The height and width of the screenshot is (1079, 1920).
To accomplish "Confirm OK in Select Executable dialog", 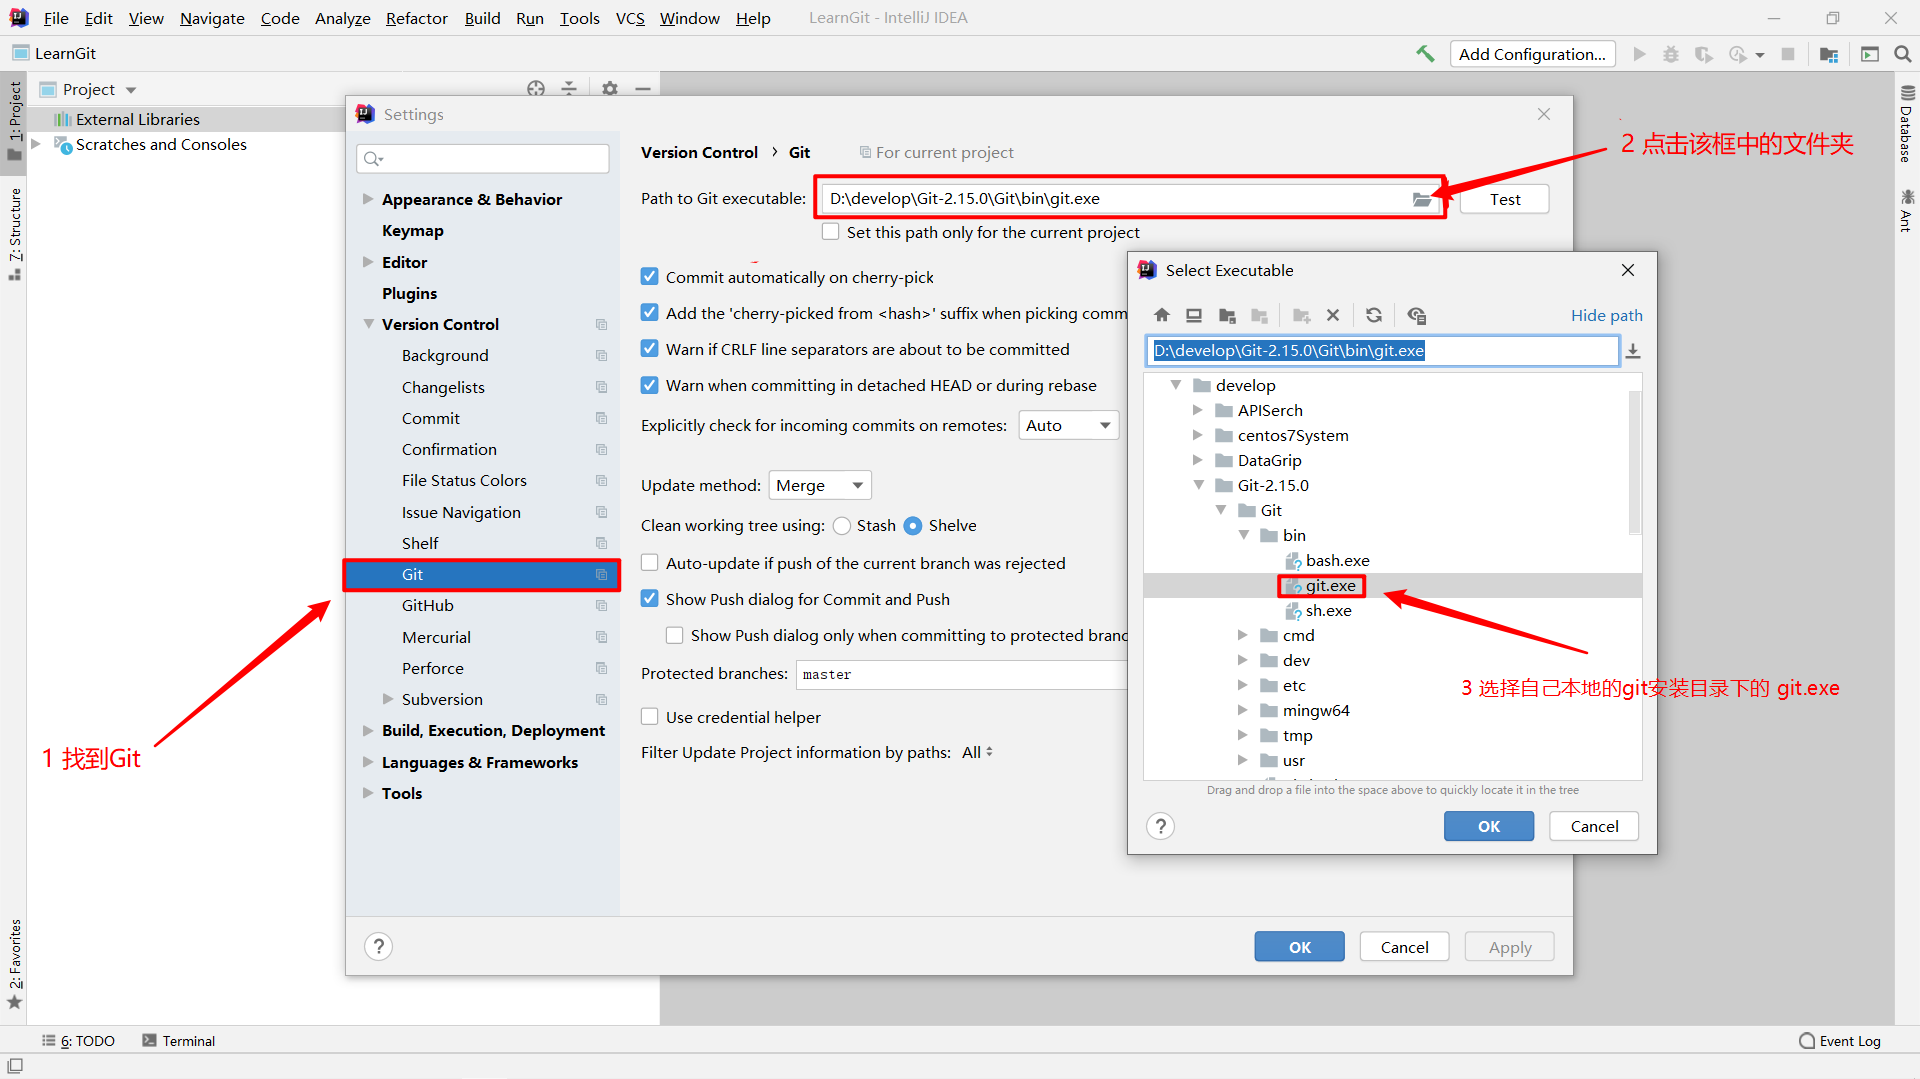I will click(1489, 826).
